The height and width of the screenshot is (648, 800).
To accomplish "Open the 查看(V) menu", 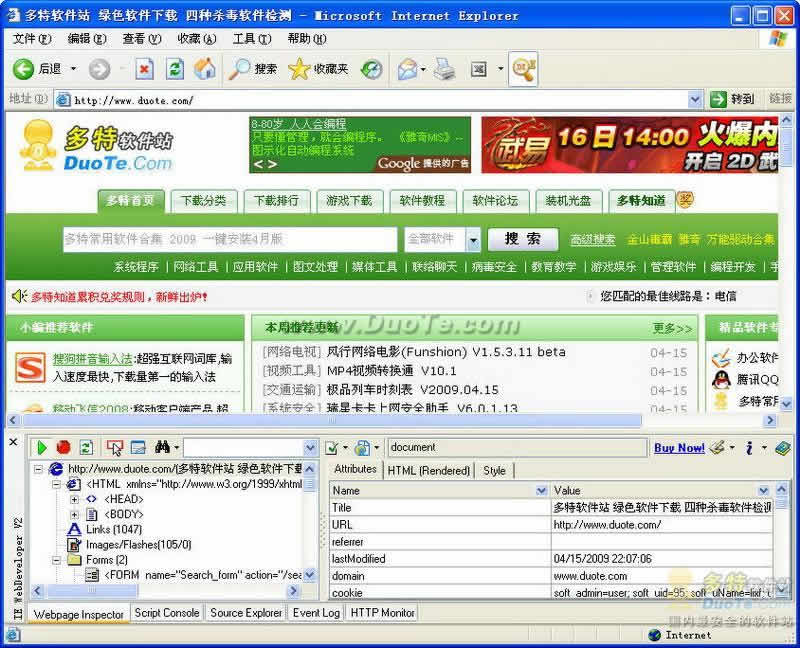I will pos(142,38).
